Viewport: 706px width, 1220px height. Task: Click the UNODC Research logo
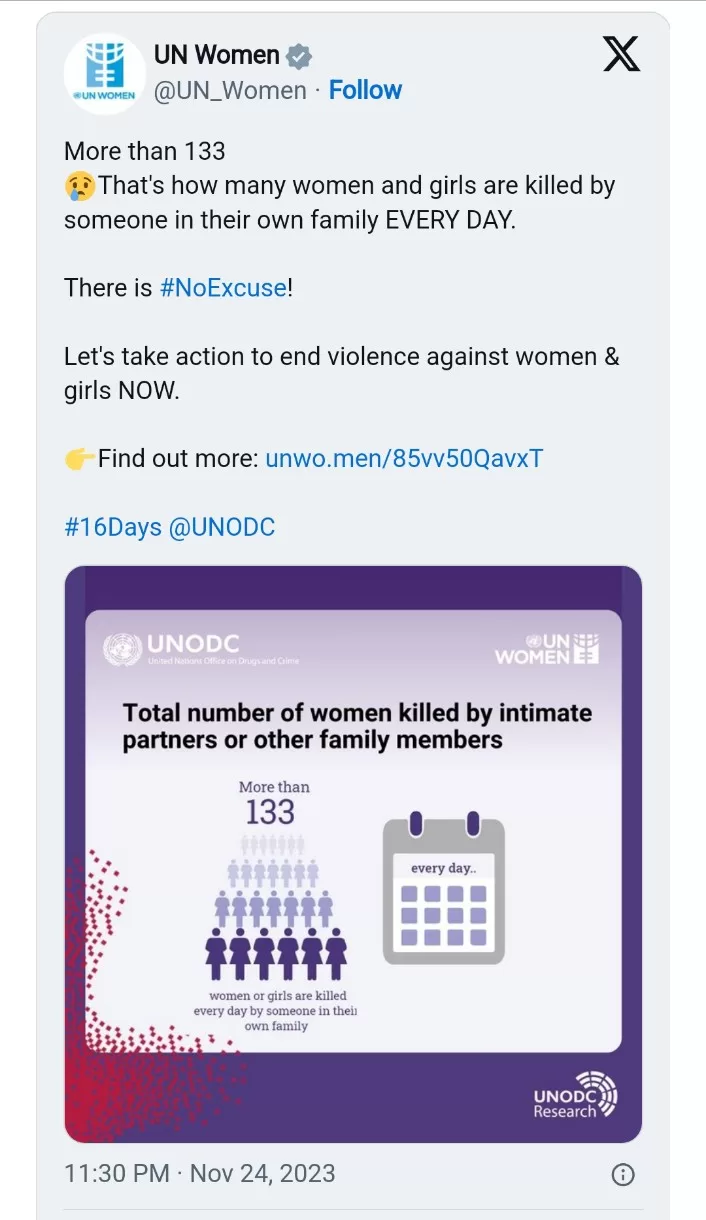(575, 1095)
